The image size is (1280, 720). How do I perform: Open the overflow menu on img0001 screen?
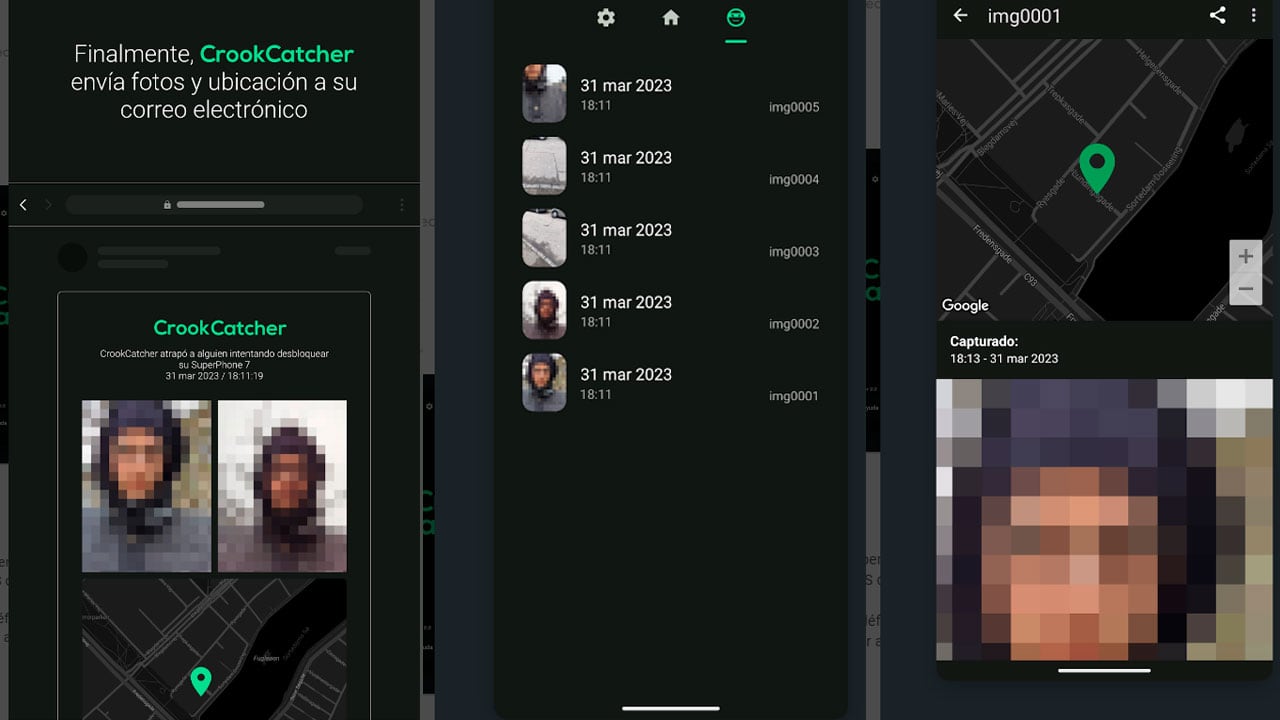tap(1254, 16)
